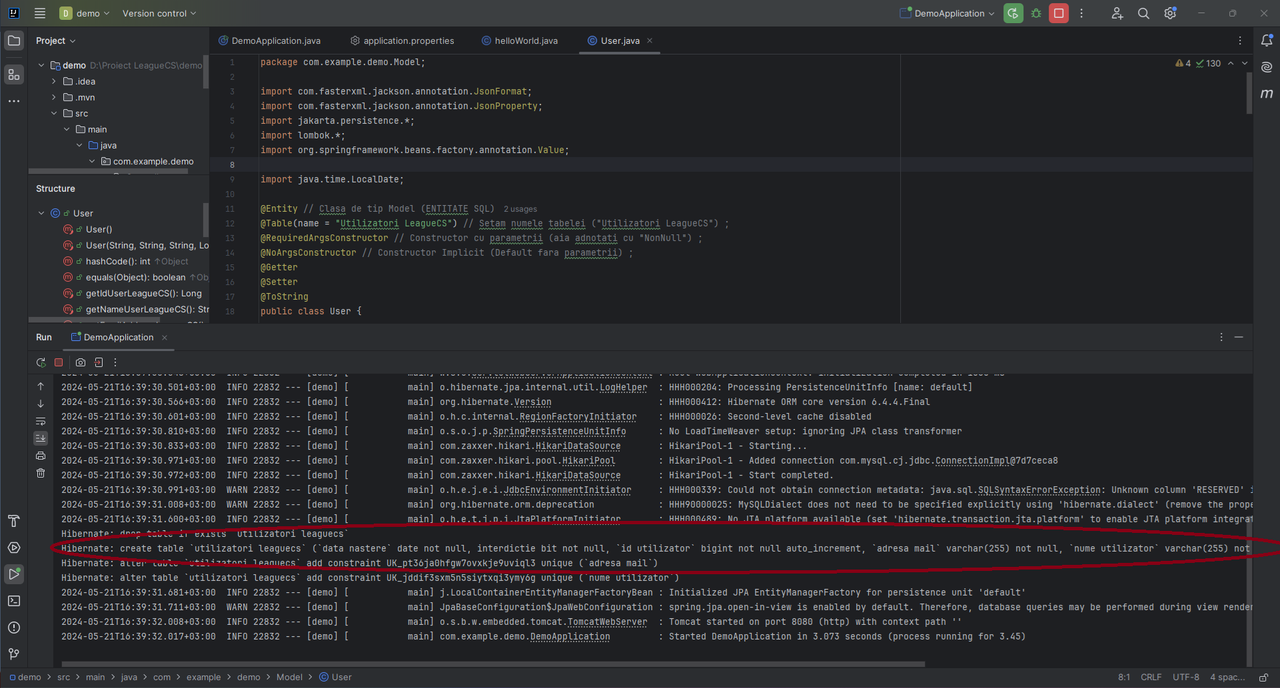Collapse com.example.demo package node

(x=91, y=161)
